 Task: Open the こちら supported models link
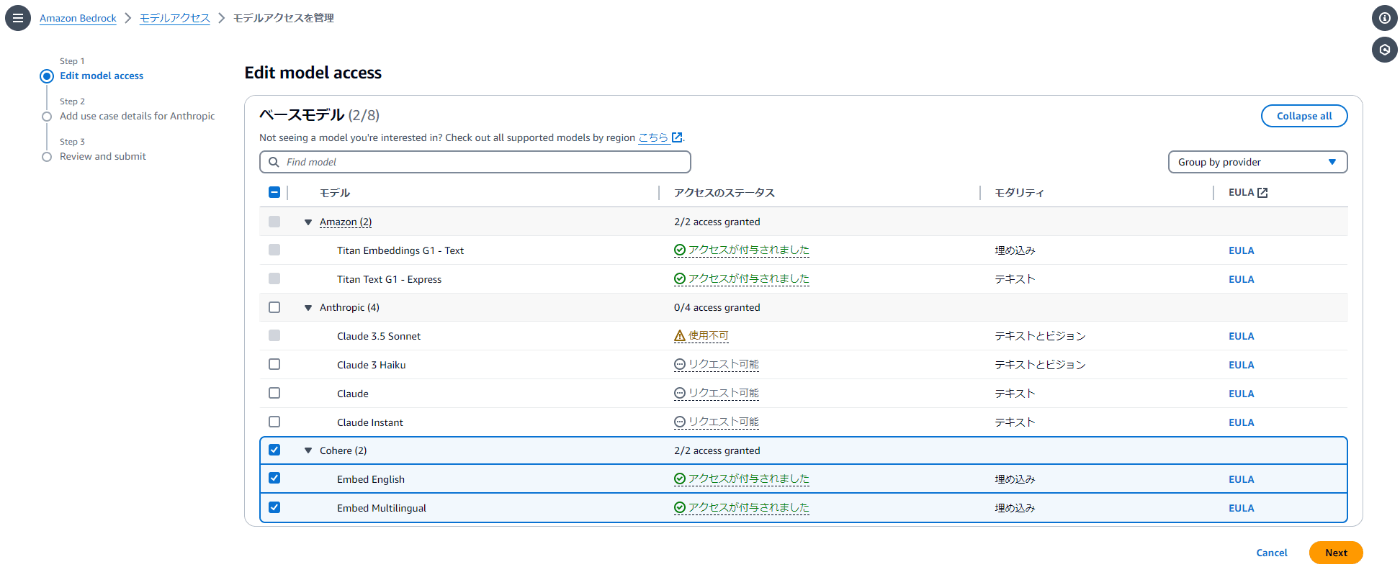653,137
